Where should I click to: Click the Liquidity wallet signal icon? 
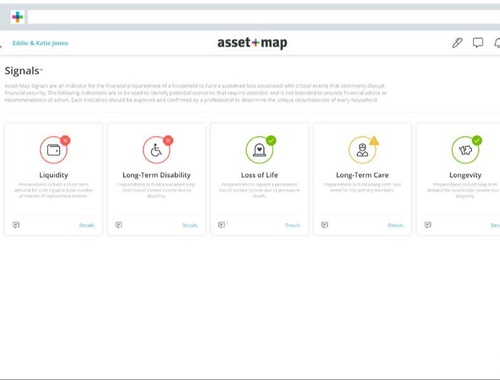coord(53,150)
